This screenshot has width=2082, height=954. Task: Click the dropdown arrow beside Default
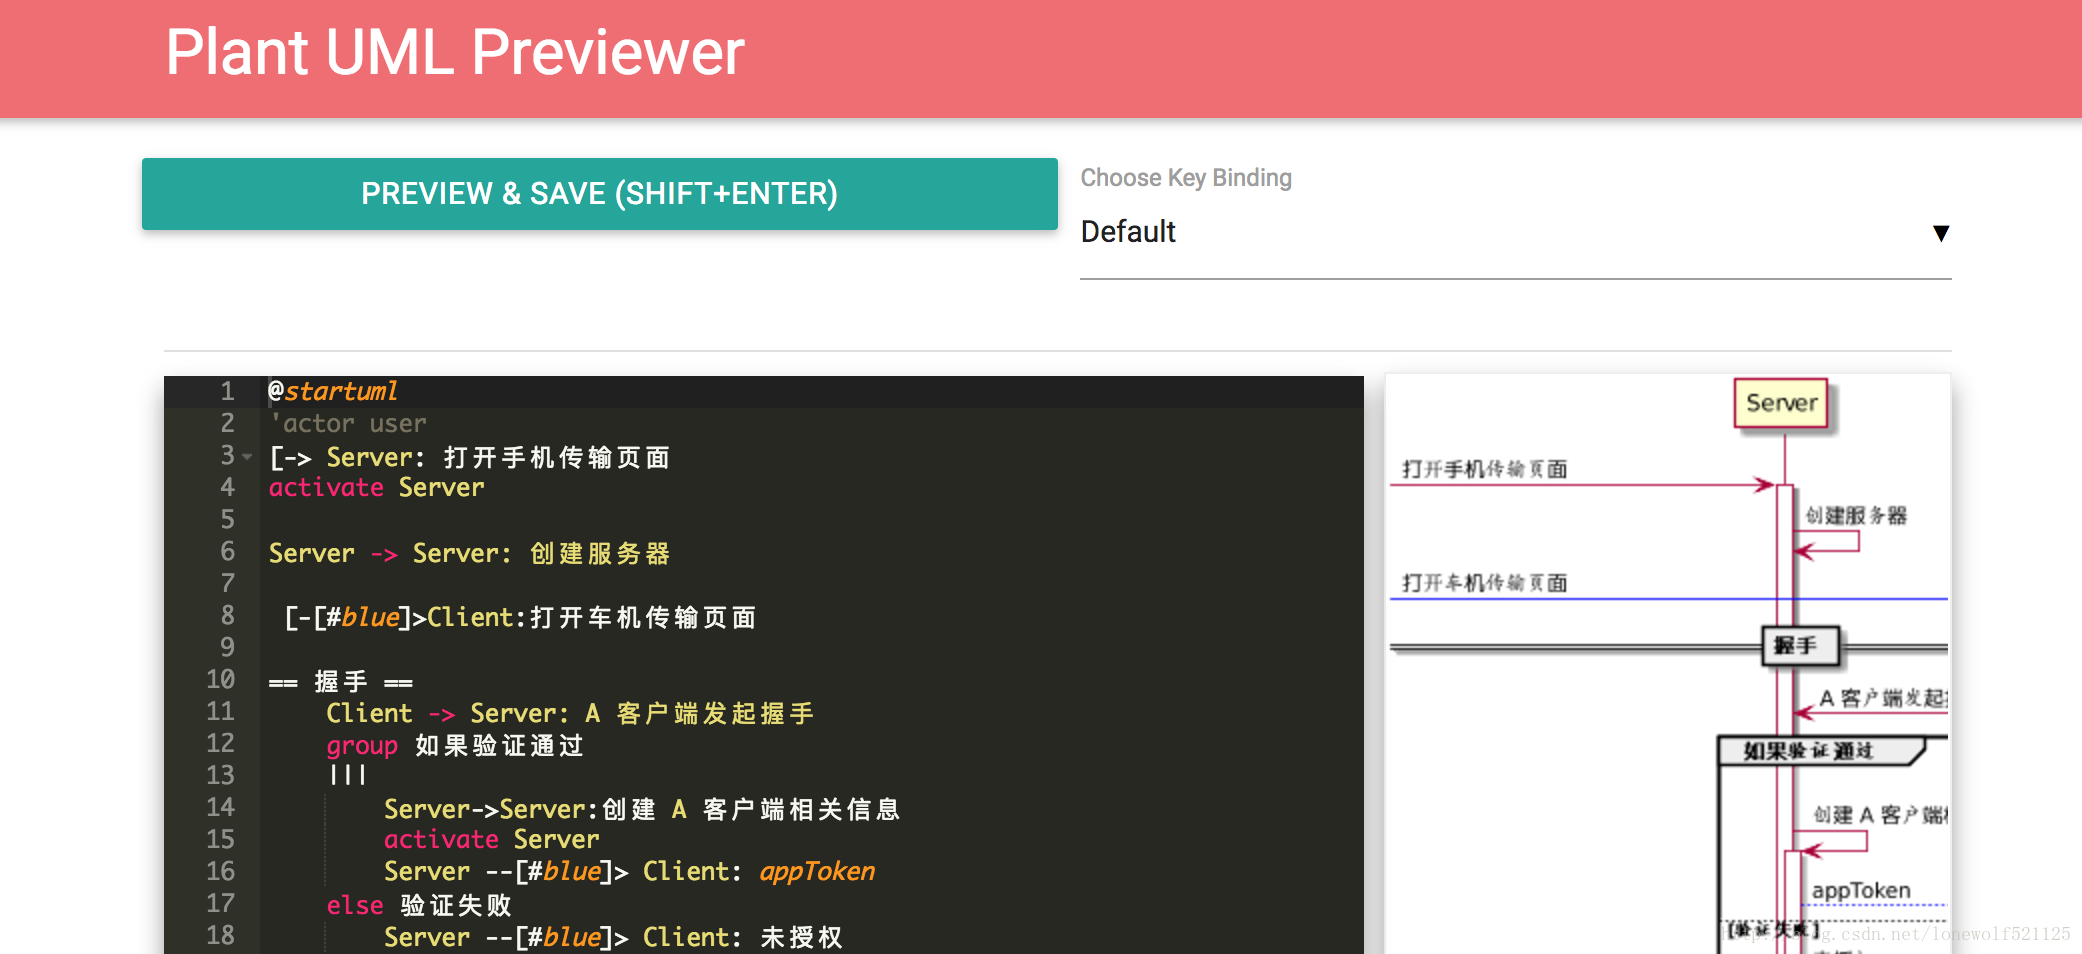1940,233
